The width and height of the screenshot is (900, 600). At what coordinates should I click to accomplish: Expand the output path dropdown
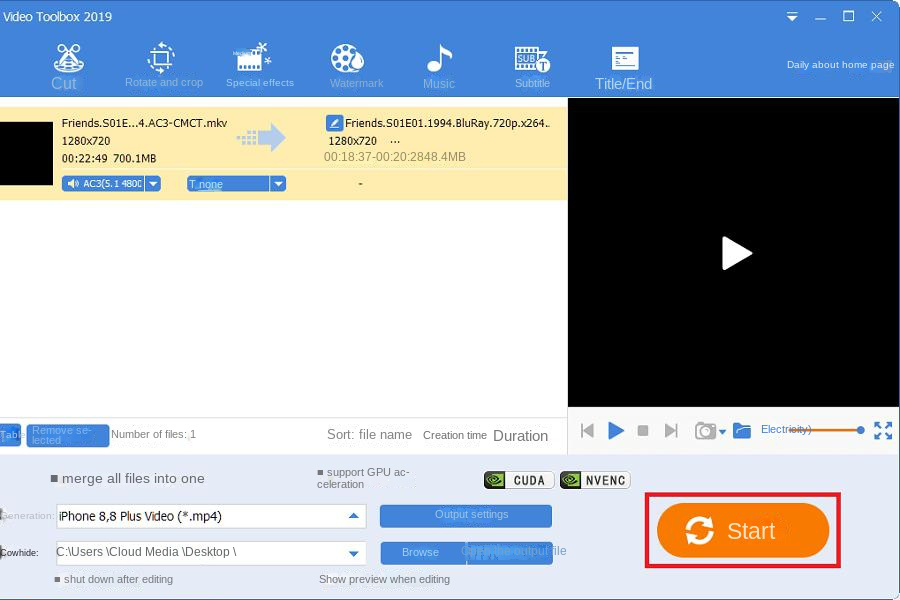[x=354, y=553]
